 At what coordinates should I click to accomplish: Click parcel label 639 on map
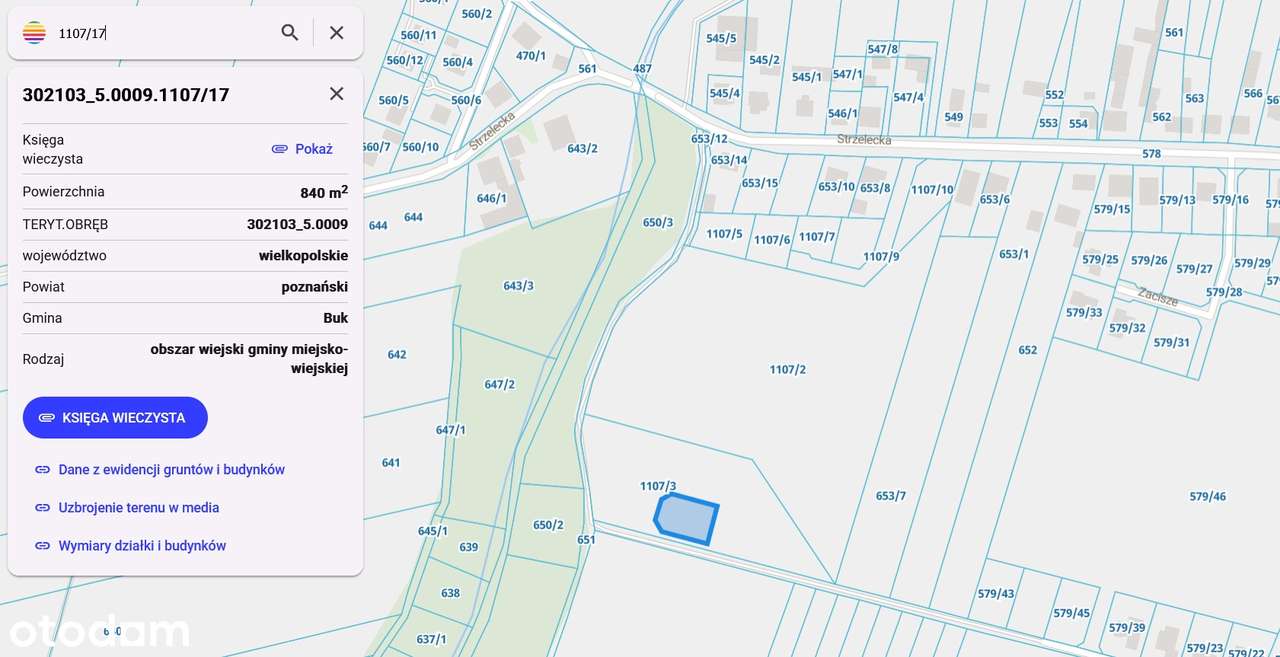coord(469,548)
